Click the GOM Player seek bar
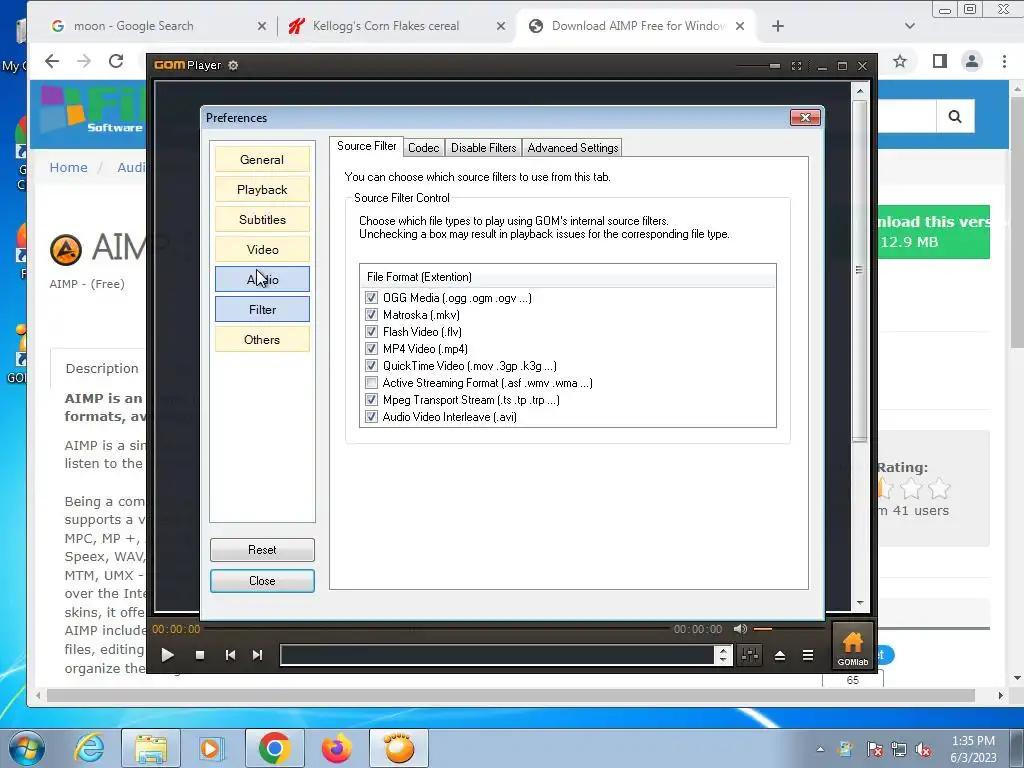Screen dimensions: 1024x768 pyautogui.click(x=438, y=629)
